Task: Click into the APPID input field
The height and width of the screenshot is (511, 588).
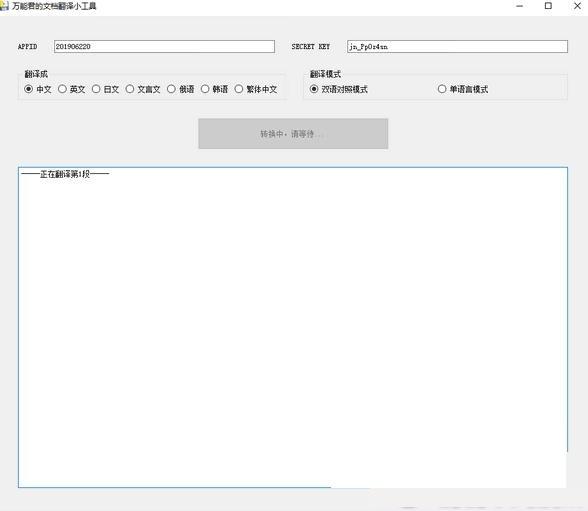Action: (x=164, y=46)
